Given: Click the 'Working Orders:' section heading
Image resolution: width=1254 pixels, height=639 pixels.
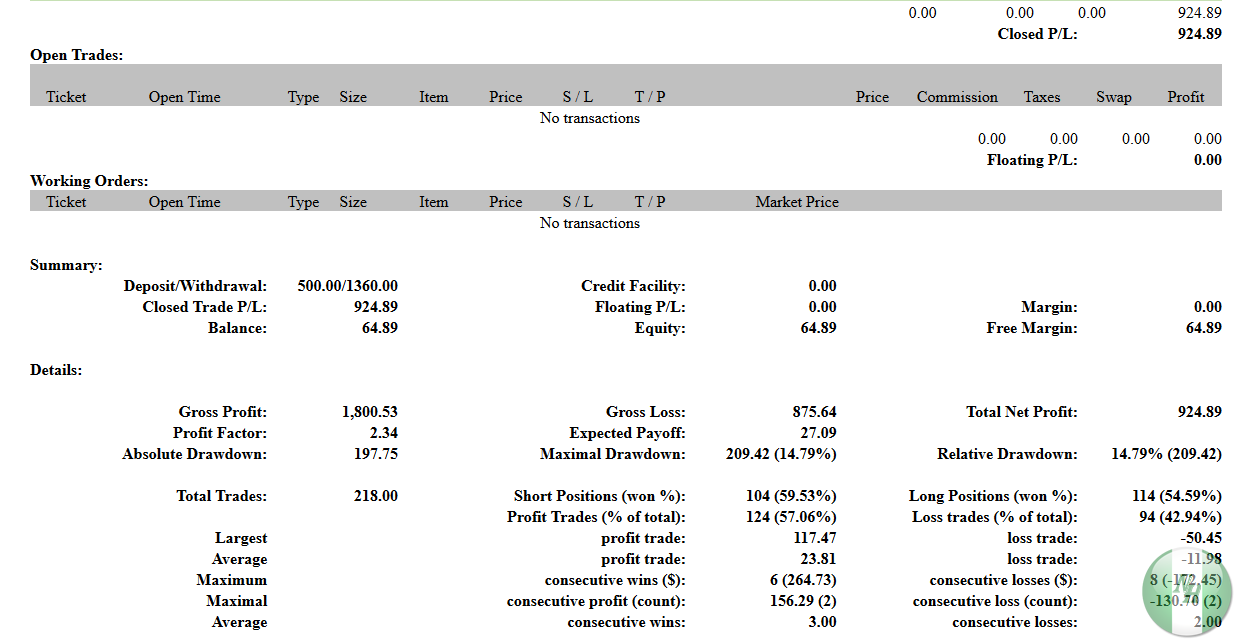Looking at the screenshot, I should tap(89, 181).
